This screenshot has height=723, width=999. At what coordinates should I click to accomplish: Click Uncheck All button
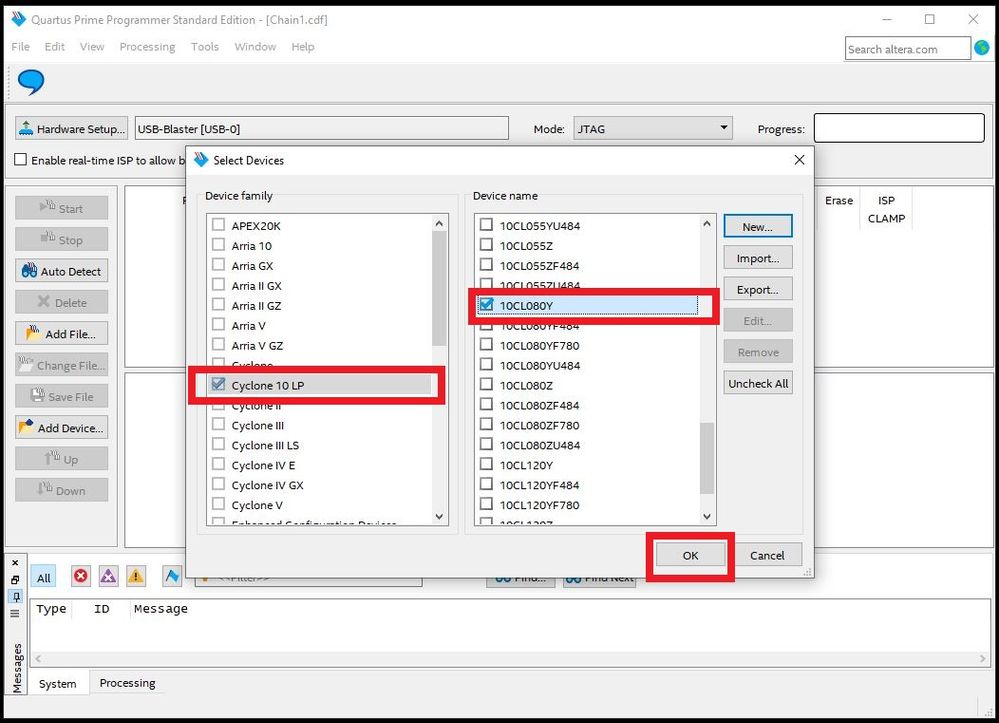coord(758,383)
